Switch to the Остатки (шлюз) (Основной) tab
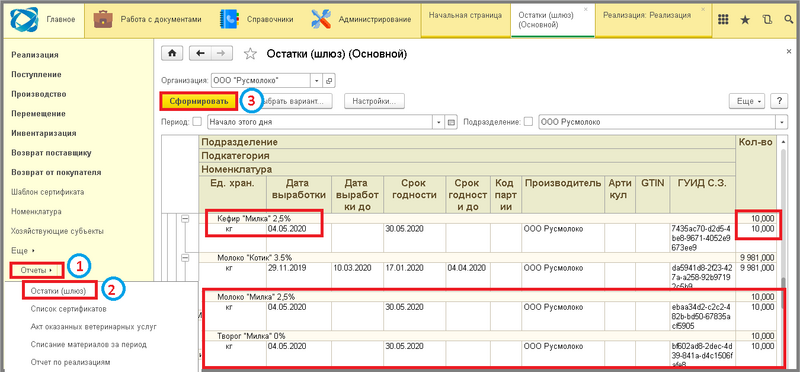800x372 pixels. 553,19
